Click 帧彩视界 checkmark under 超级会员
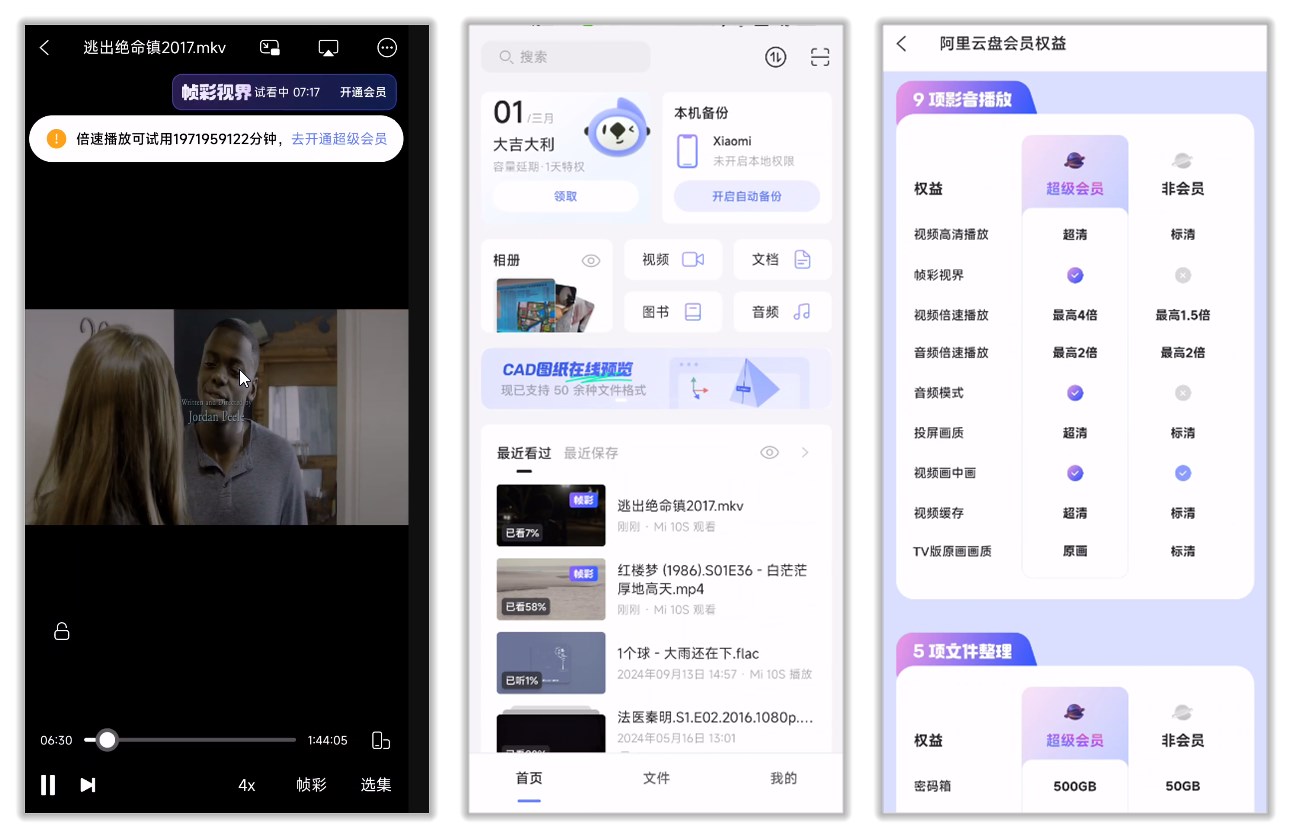The height and width of the screenshot is (838, 1292). click(1075, 275)
